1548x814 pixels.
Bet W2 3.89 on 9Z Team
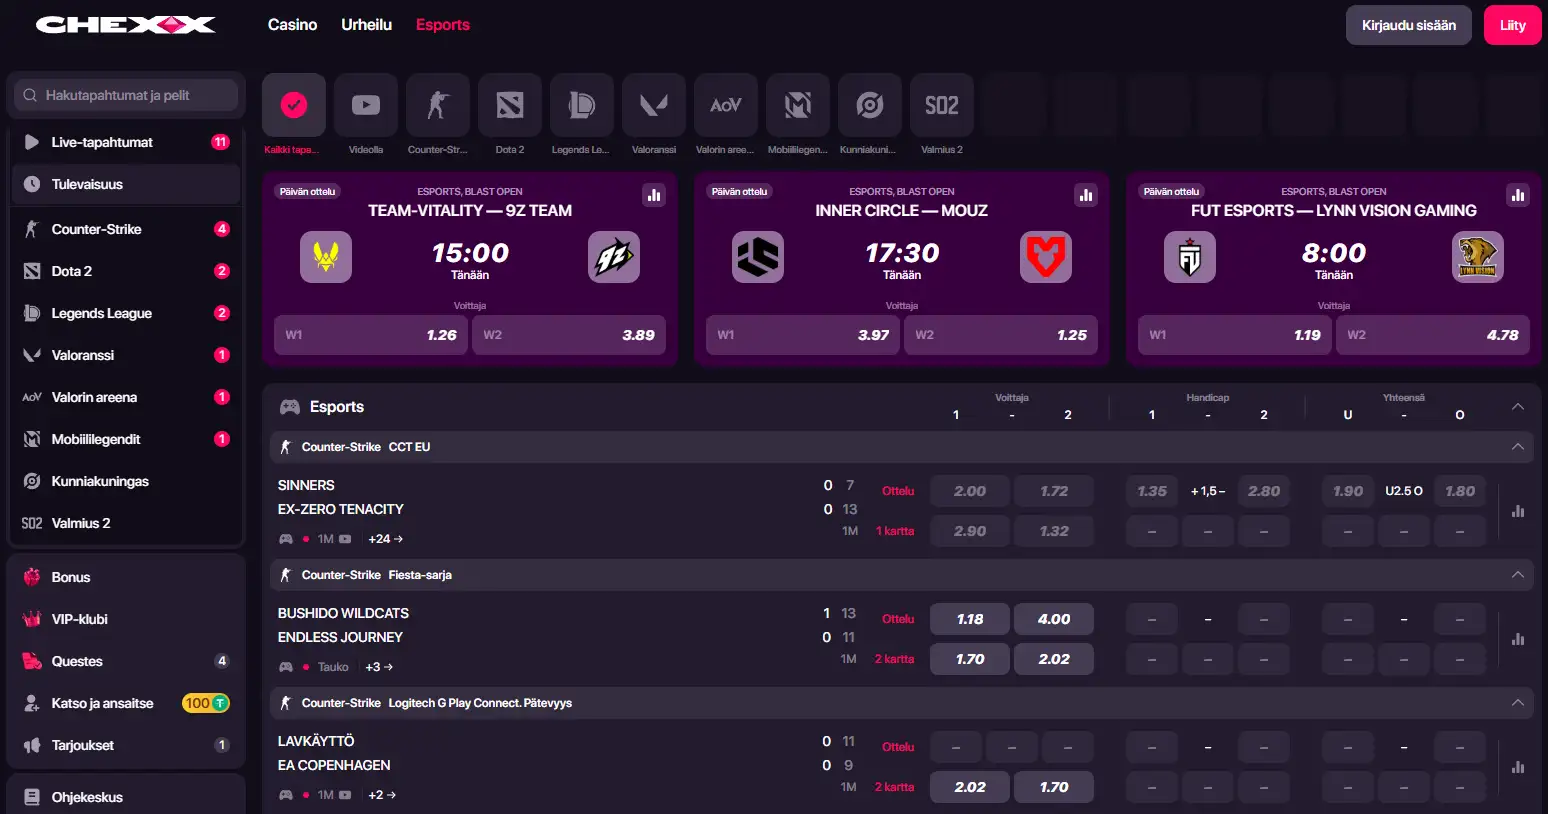pos(569,335)
